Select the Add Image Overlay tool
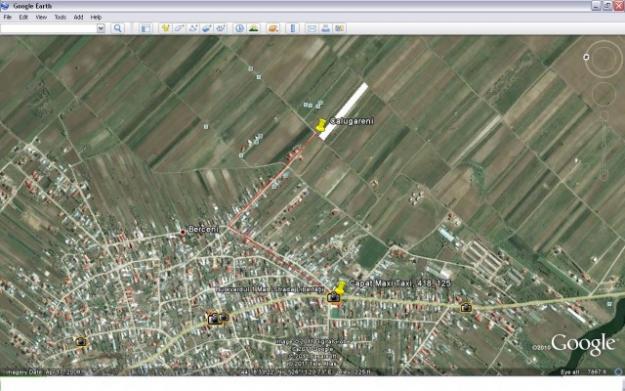 206,28
